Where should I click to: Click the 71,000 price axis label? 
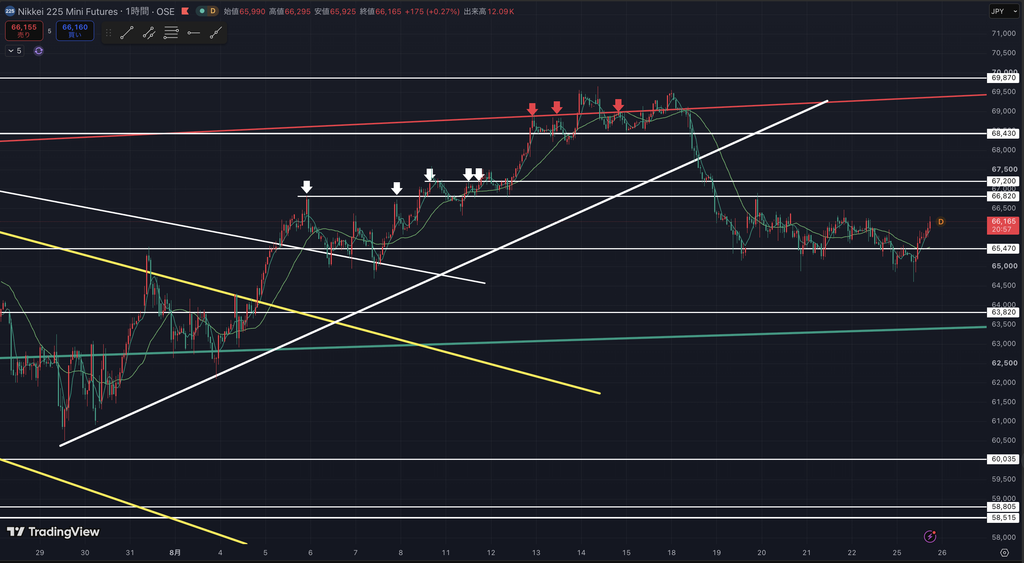point(1004,33)
